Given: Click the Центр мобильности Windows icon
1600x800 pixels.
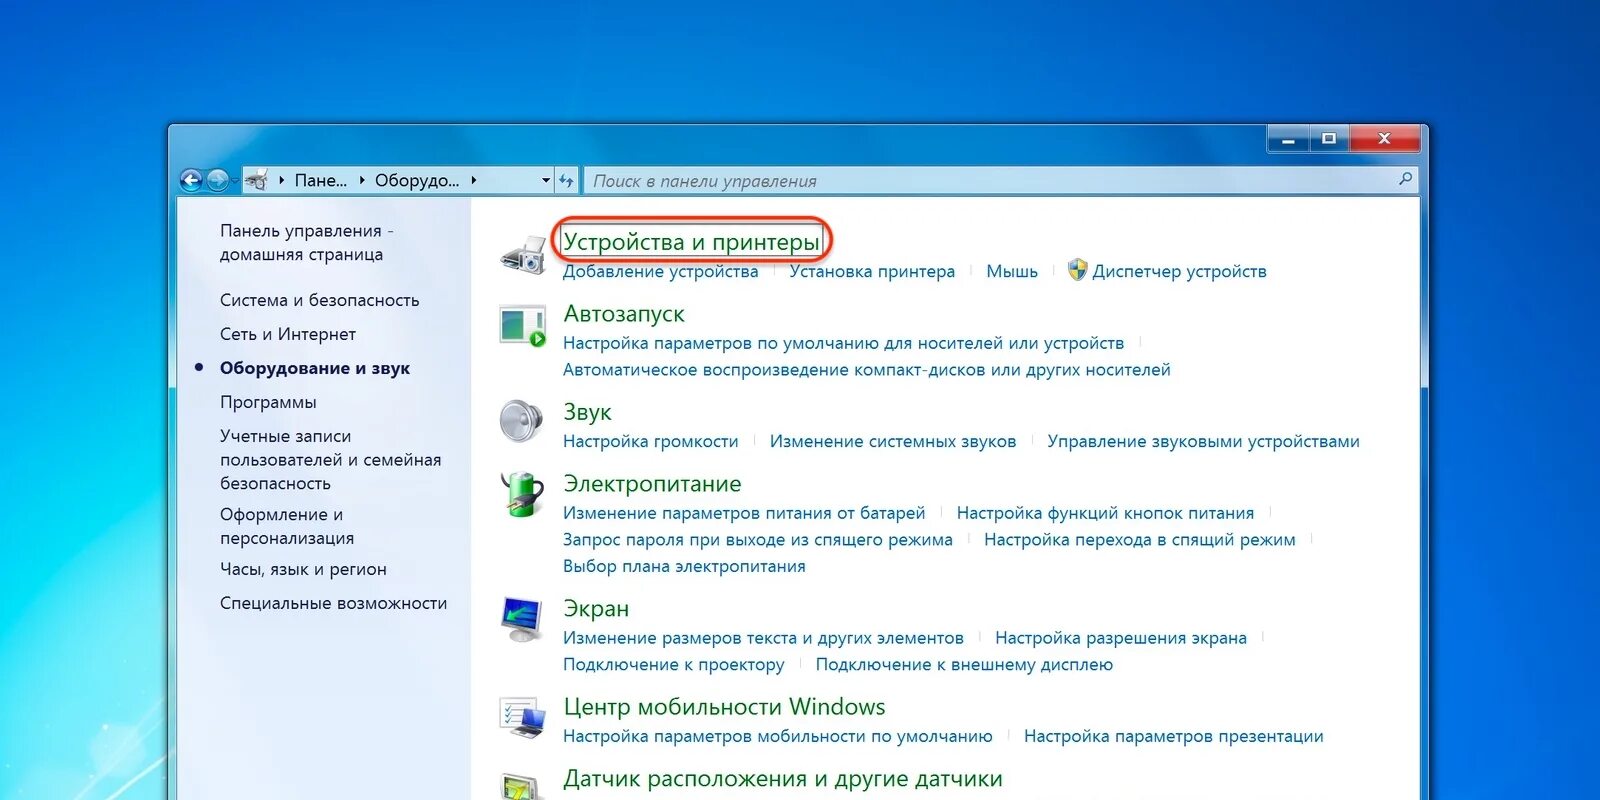Looking at the screenshot, I should point(522,718).
